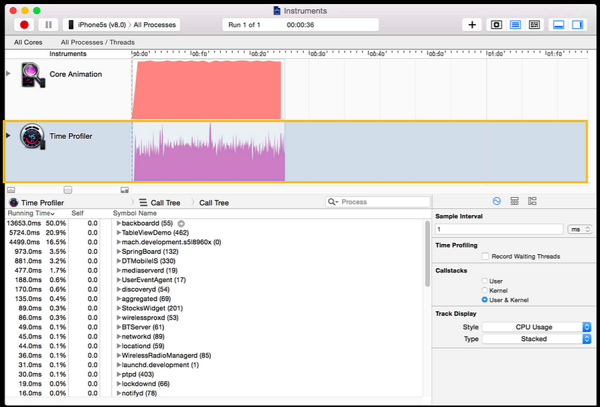Pause the recording with the pause button
The image size is (600, 407).
click(x=48, y=24)
